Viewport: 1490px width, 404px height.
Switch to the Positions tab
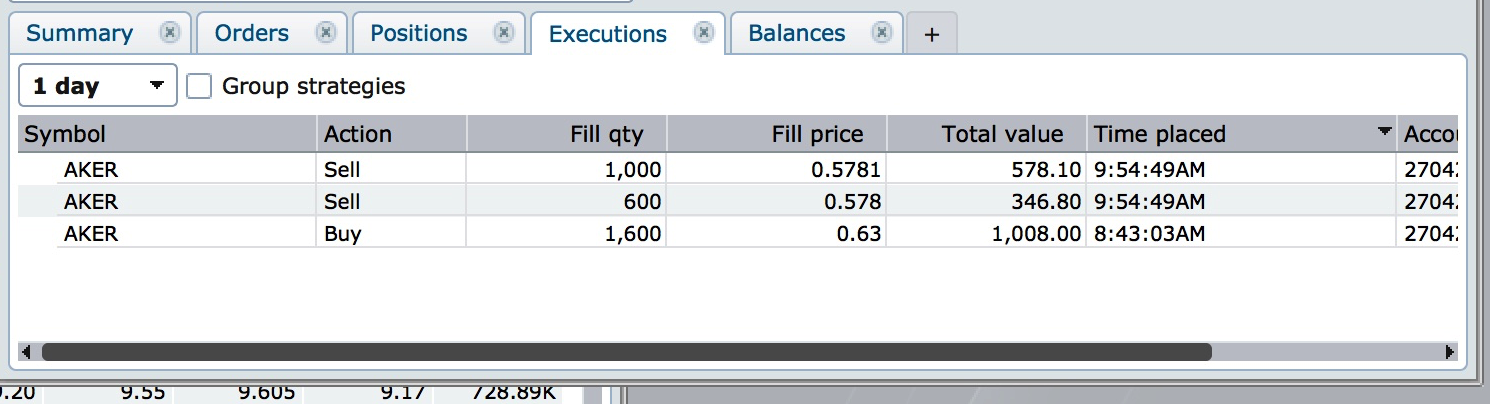tap(419, 34)
